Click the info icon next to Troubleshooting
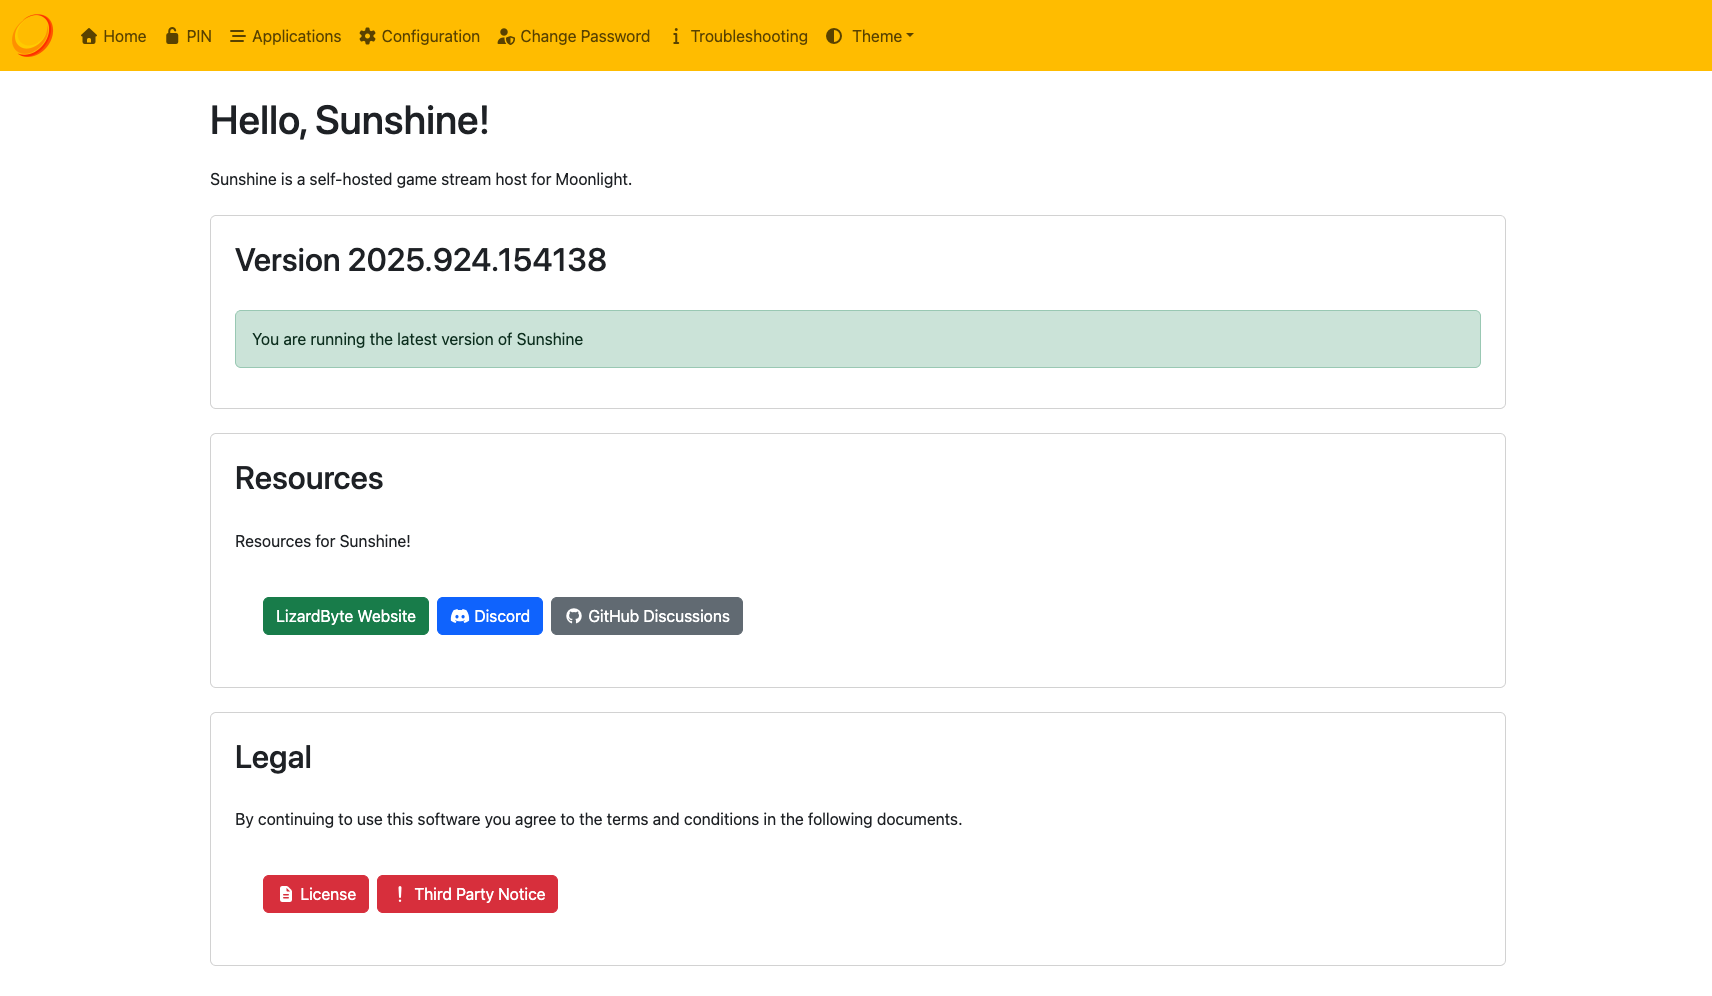This screenshot has width=1712, height=996. pyautogui.click(x=676, y=36)
